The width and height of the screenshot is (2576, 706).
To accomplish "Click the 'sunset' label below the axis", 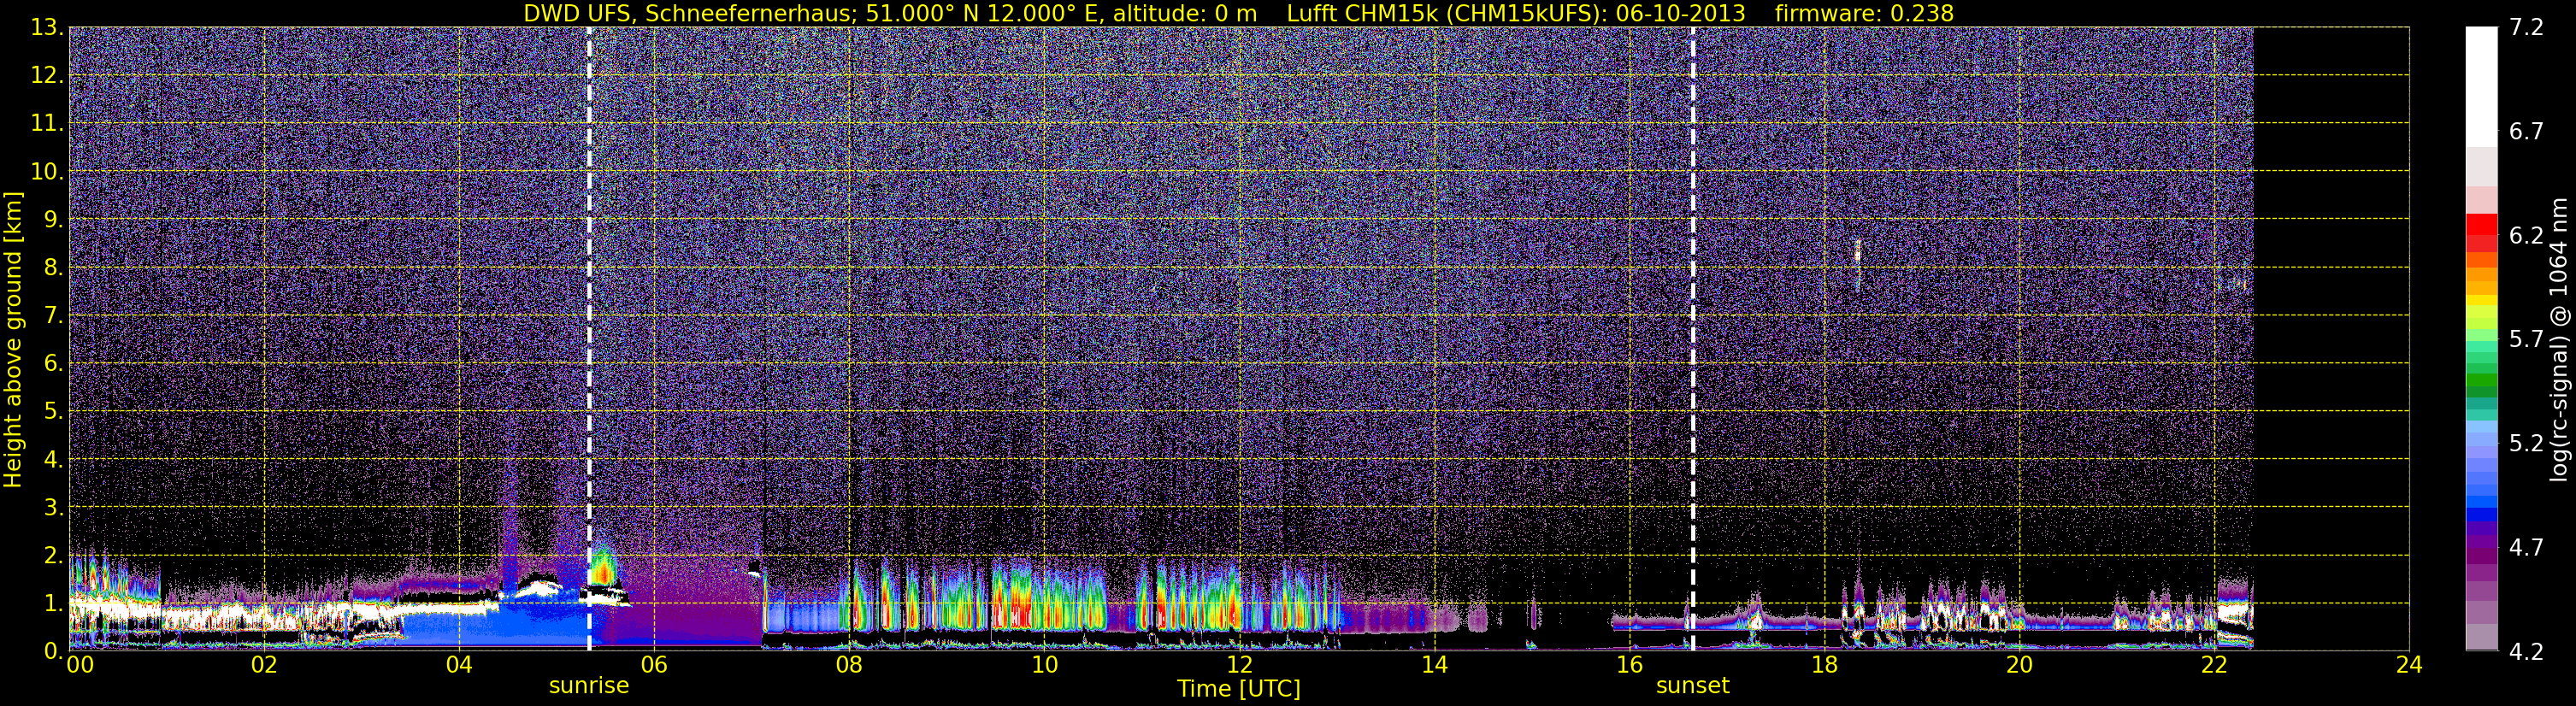I will [1692, 685].
